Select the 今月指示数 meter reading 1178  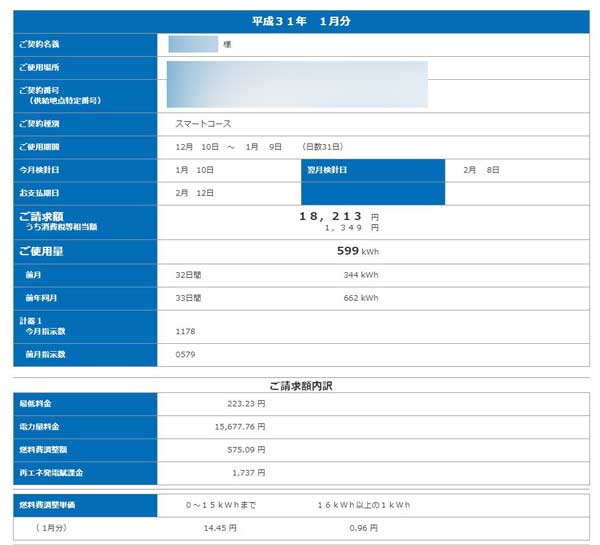pos(185,330)
